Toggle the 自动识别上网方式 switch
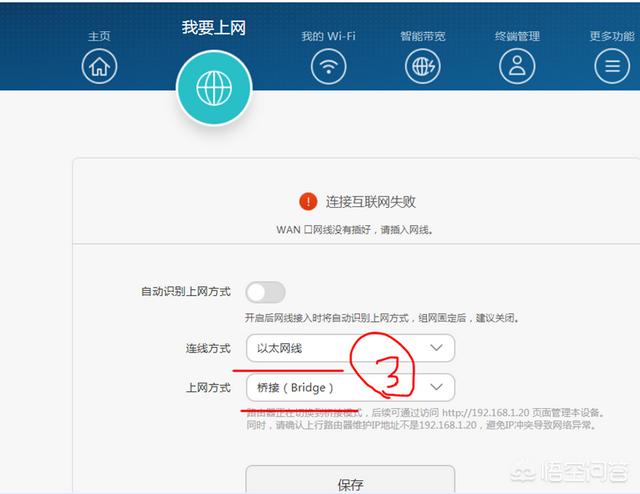Viewport: 640px width, 494px height. point(265,292)
